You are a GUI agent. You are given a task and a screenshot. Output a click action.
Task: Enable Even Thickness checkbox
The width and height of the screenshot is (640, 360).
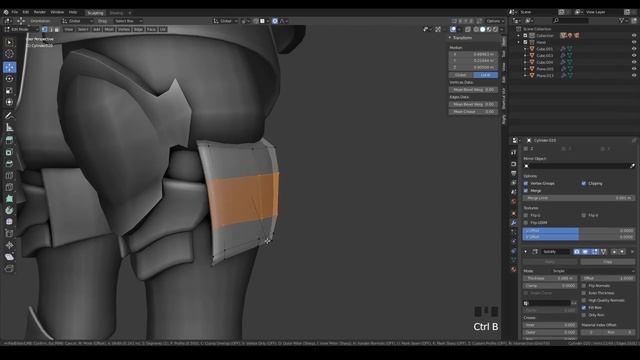point(584,293)
